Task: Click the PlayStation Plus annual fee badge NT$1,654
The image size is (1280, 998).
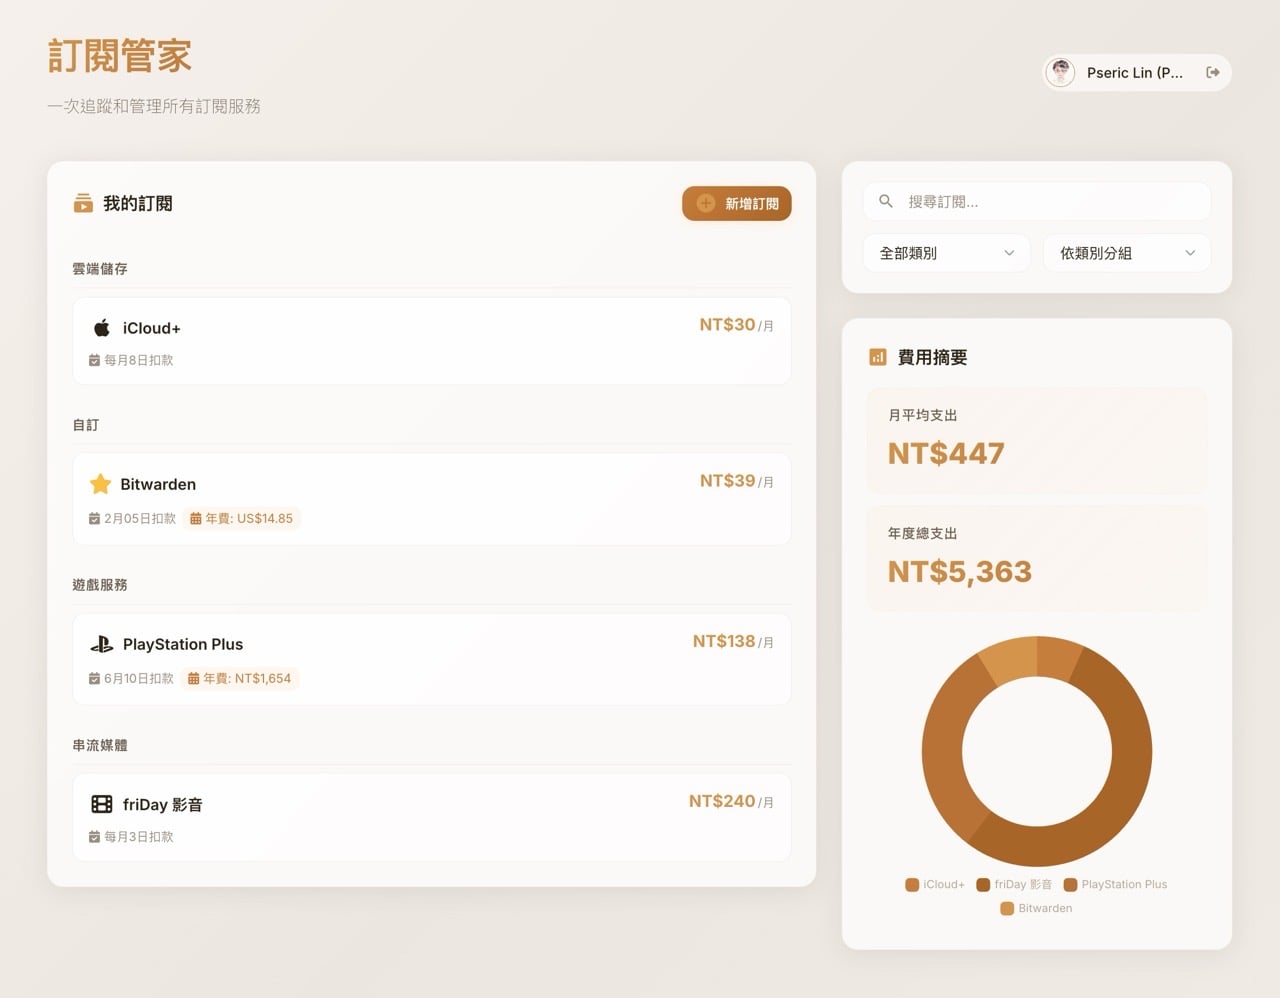Action: (x=240, y=678)
